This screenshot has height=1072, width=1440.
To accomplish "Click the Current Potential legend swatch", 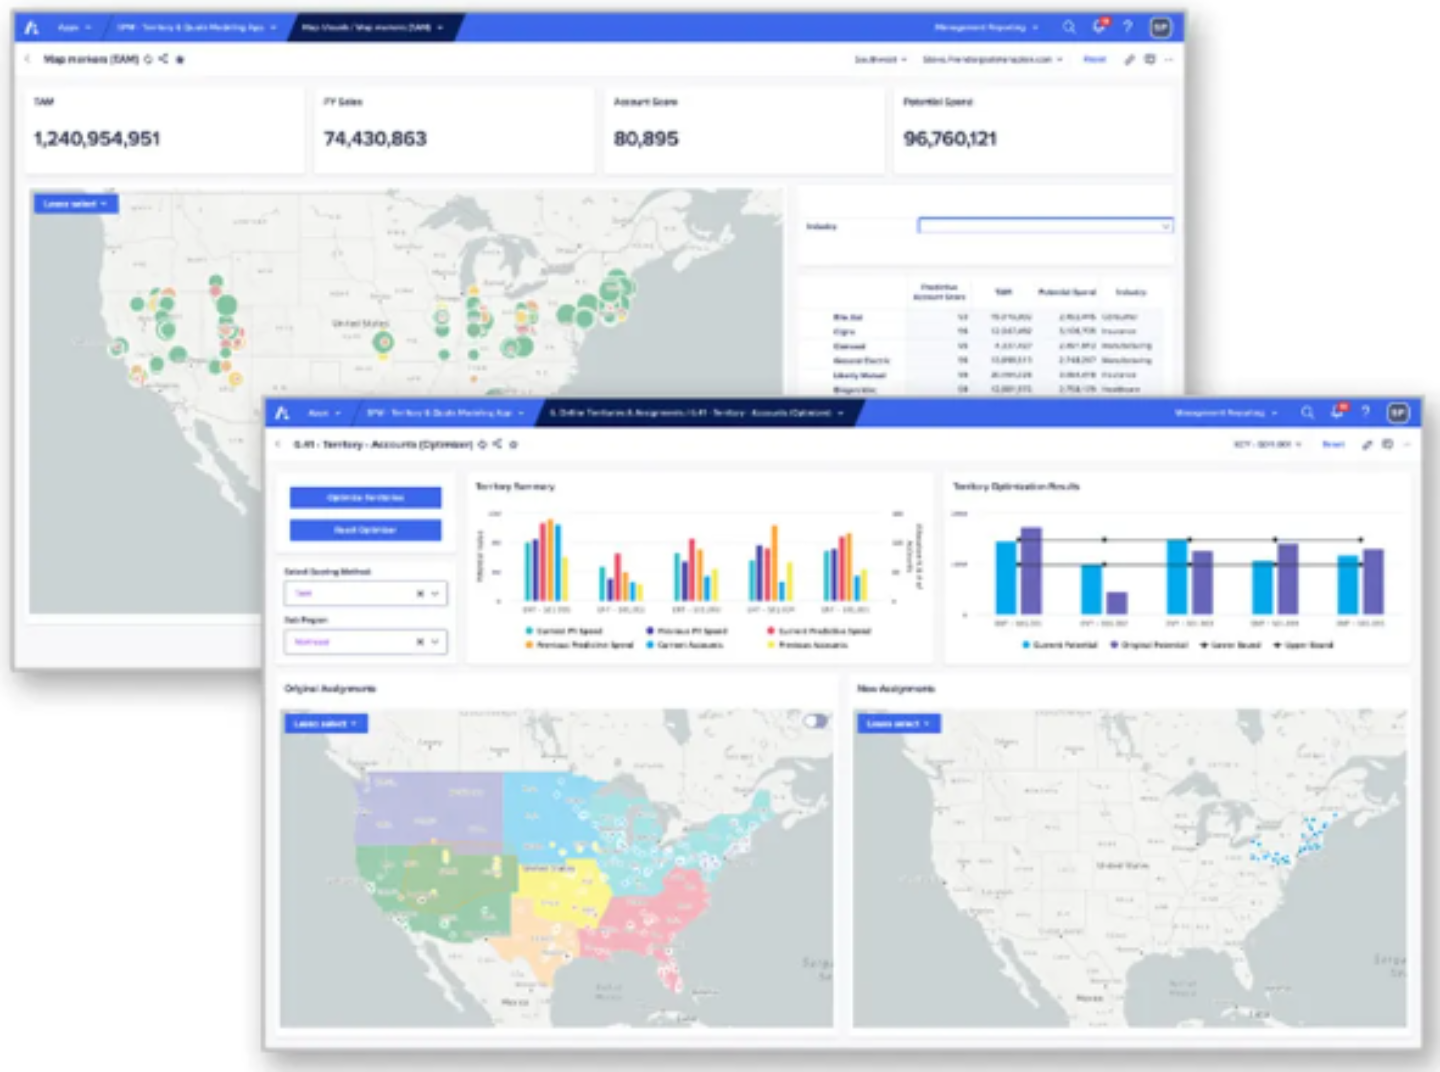I will click(1025, 644).
